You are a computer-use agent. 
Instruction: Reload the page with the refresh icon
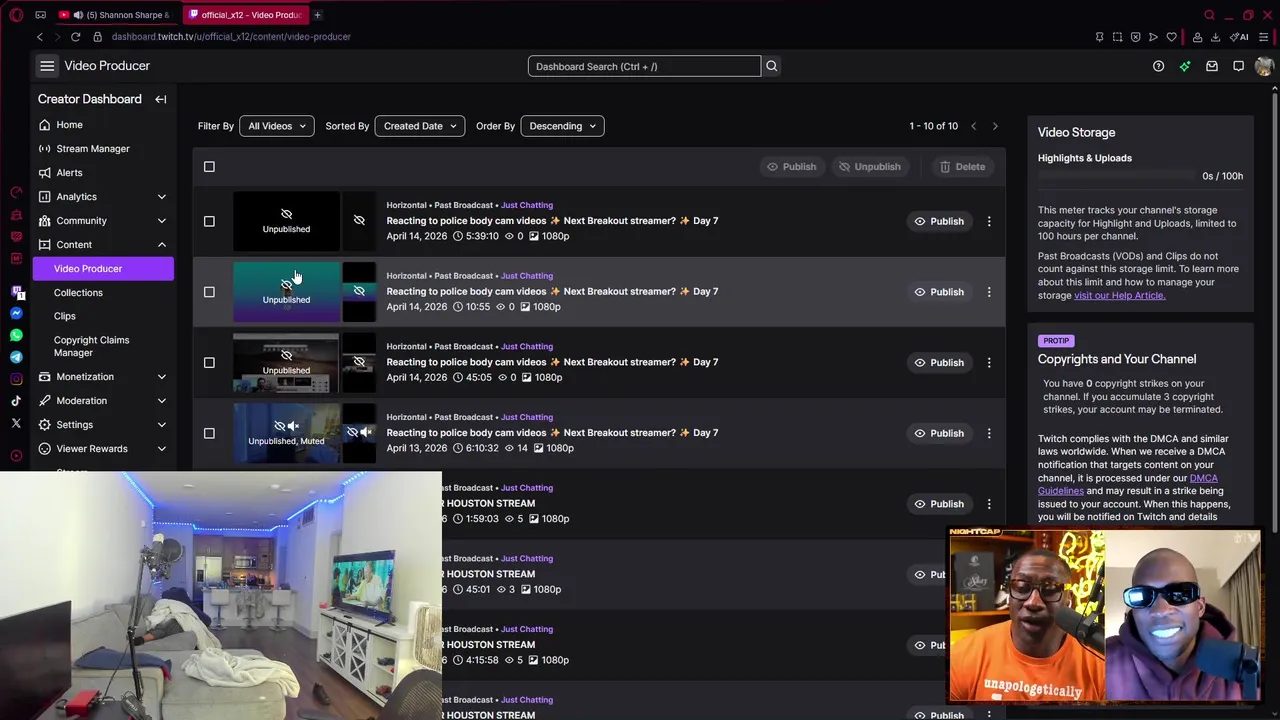pyautogui.click(x=75, y=37)
